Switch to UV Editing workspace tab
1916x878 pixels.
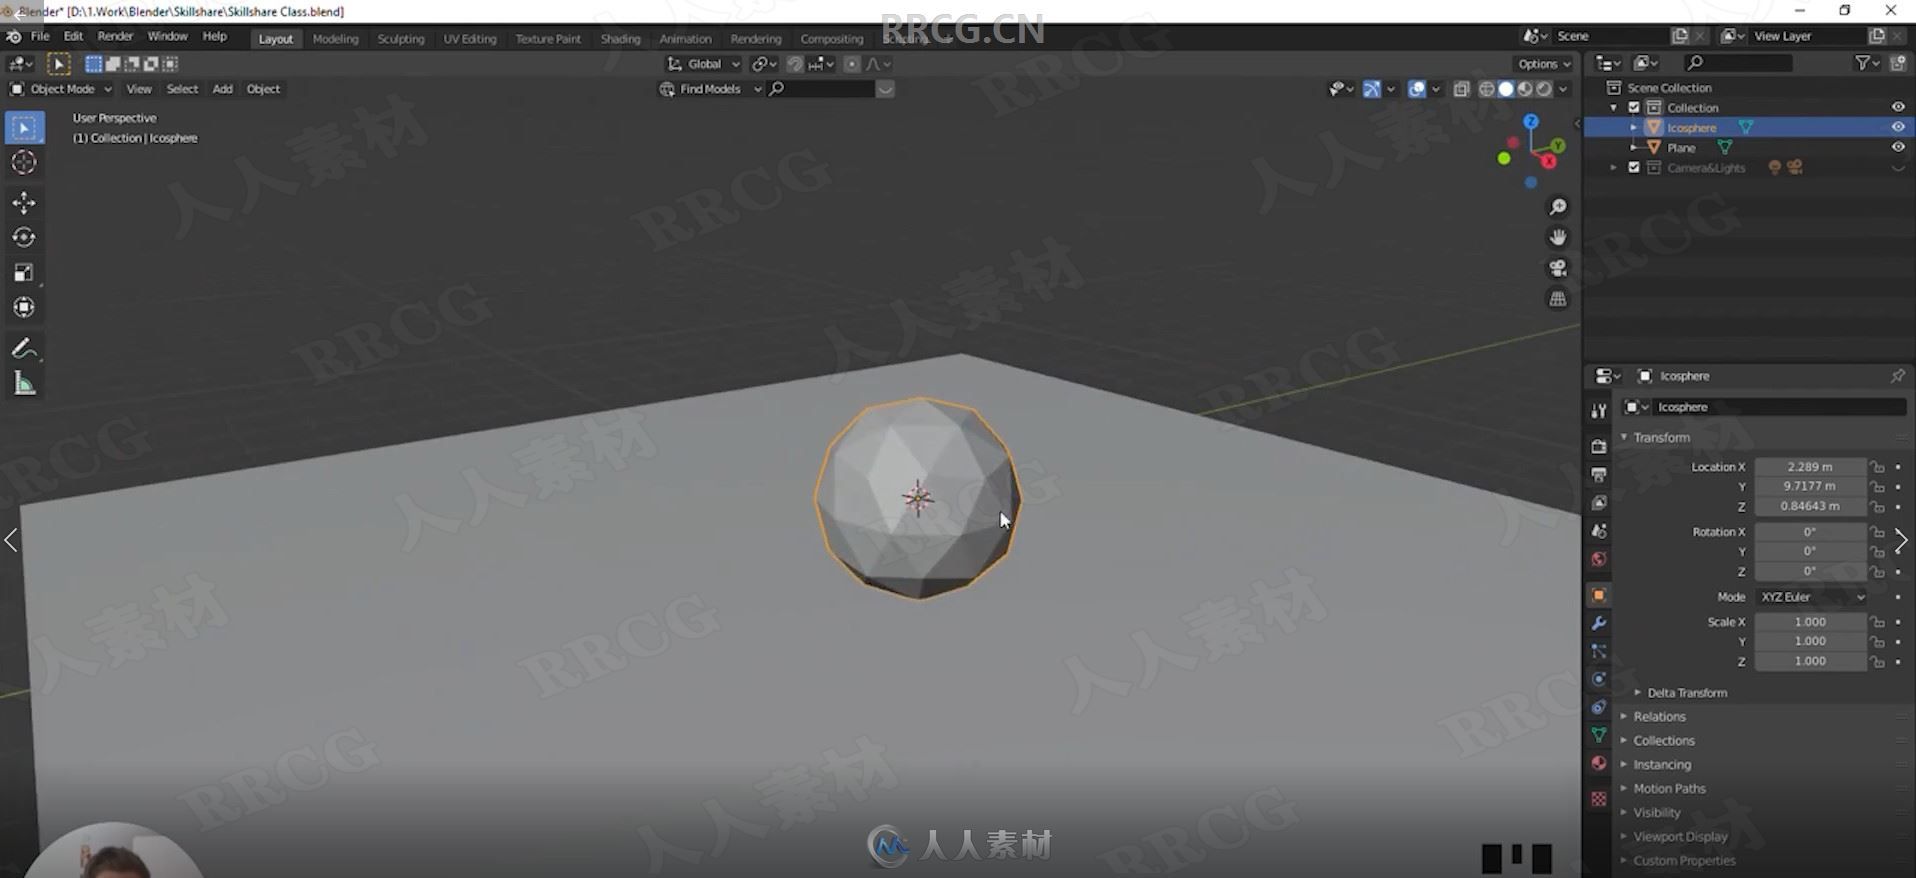pos(470,39)
